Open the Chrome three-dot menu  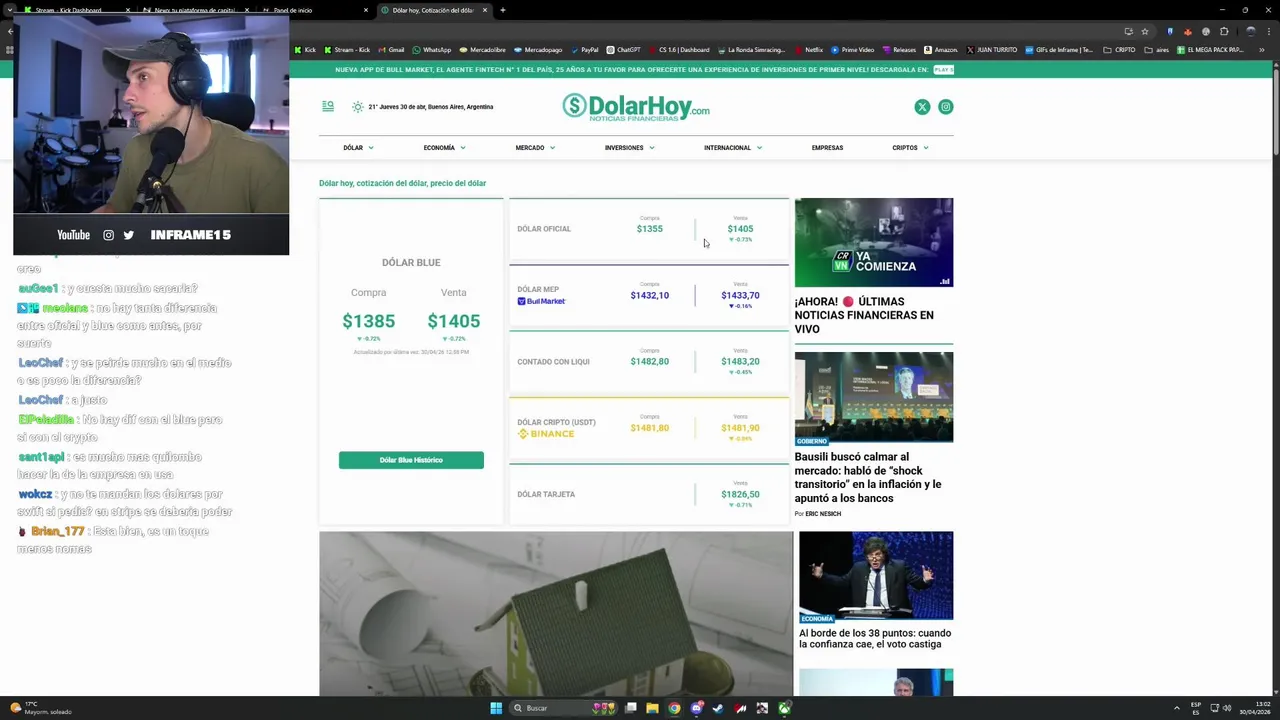(x=1267, y=31)
